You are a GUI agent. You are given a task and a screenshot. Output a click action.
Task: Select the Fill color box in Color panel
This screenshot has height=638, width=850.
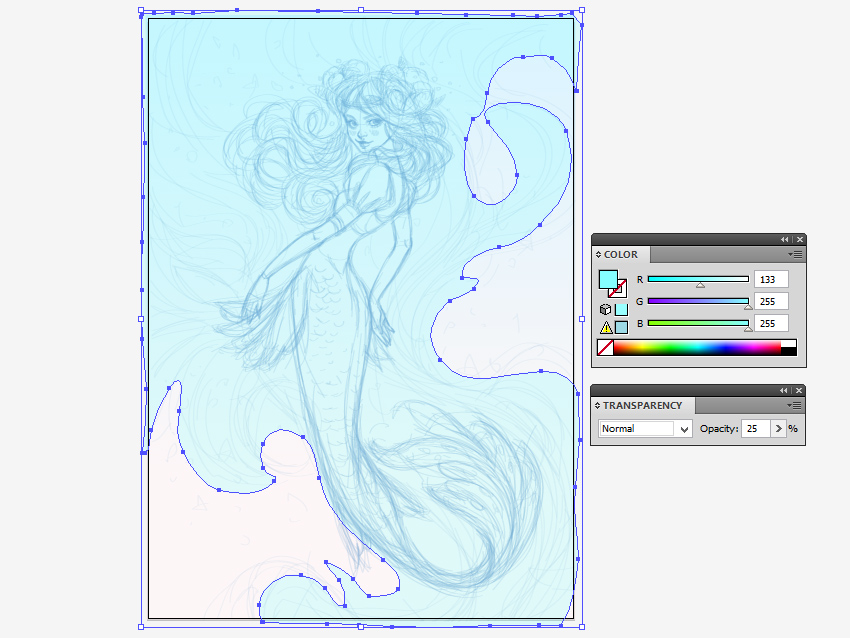coord(608,280)
